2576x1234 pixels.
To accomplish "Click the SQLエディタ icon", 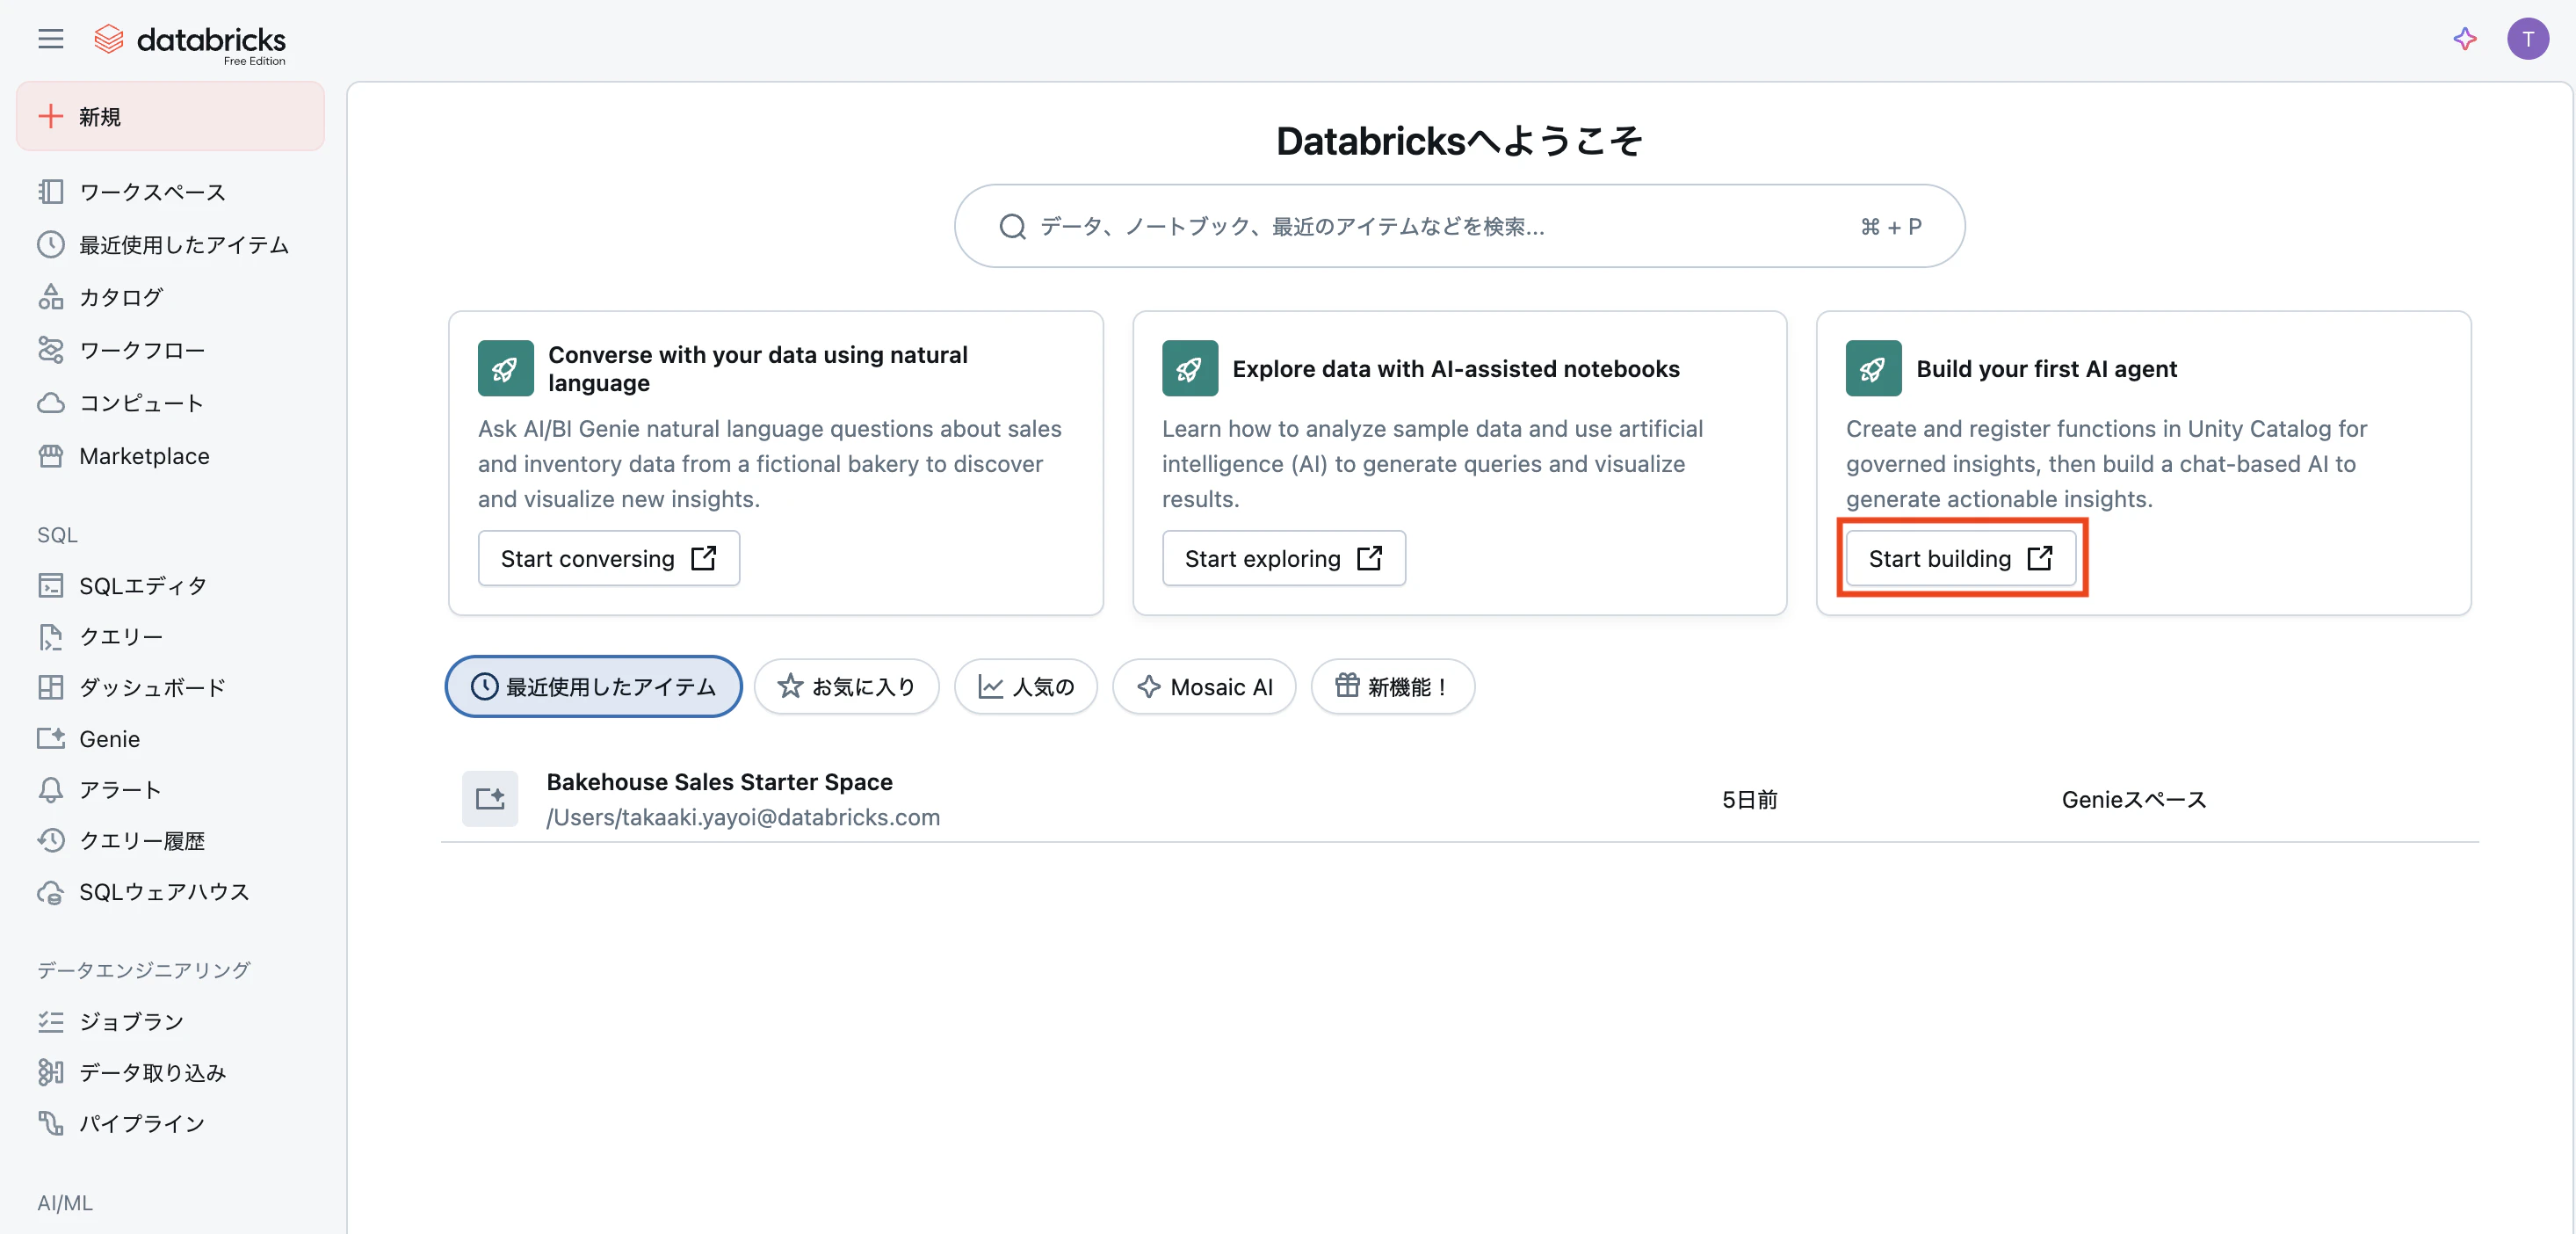I will point(50,586).
